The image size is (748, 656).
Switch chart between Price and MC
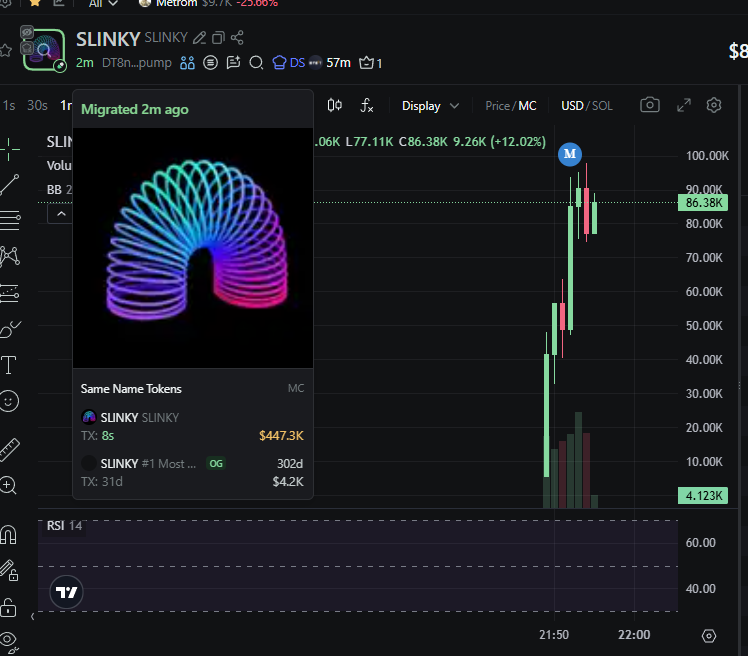coord(510,106)
